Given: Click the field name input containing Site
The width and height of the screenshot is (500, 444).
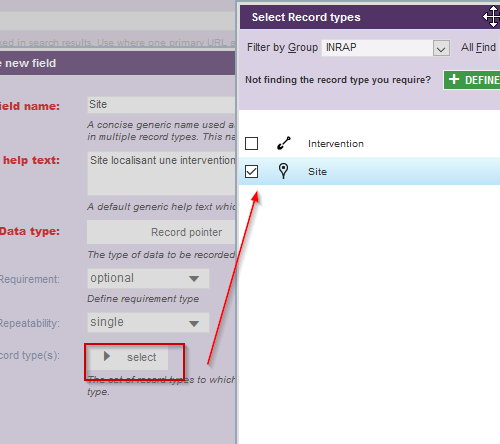Looking at the screenshot, I should coord(161,105).
